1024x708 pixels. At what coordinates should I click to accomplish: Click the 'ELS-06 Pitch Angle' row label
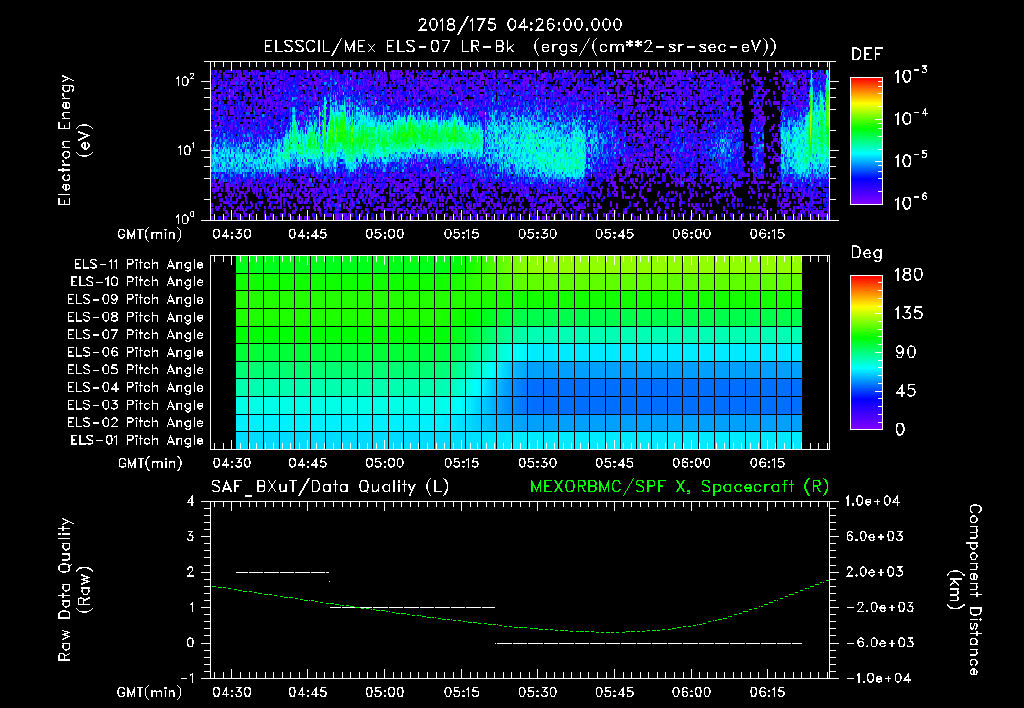[x=136, y=353]
